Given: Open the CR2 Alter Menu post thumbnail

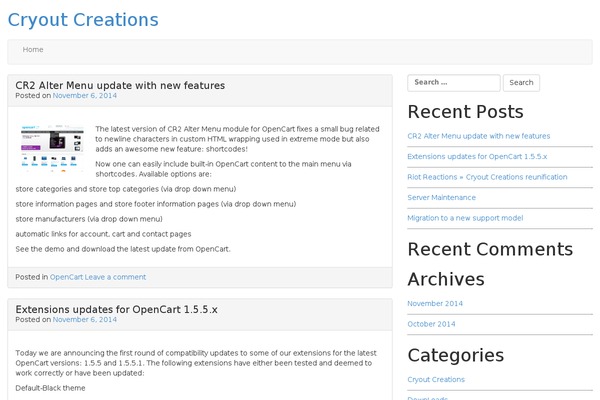Looking at the screenshot, I should [x=52, y=147].
